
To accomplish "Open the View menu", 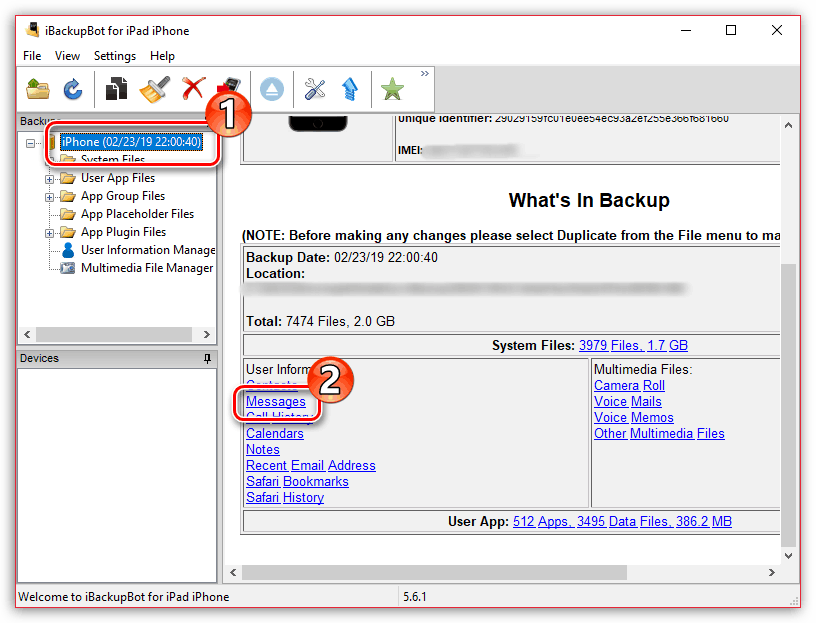I will [67, 56].
